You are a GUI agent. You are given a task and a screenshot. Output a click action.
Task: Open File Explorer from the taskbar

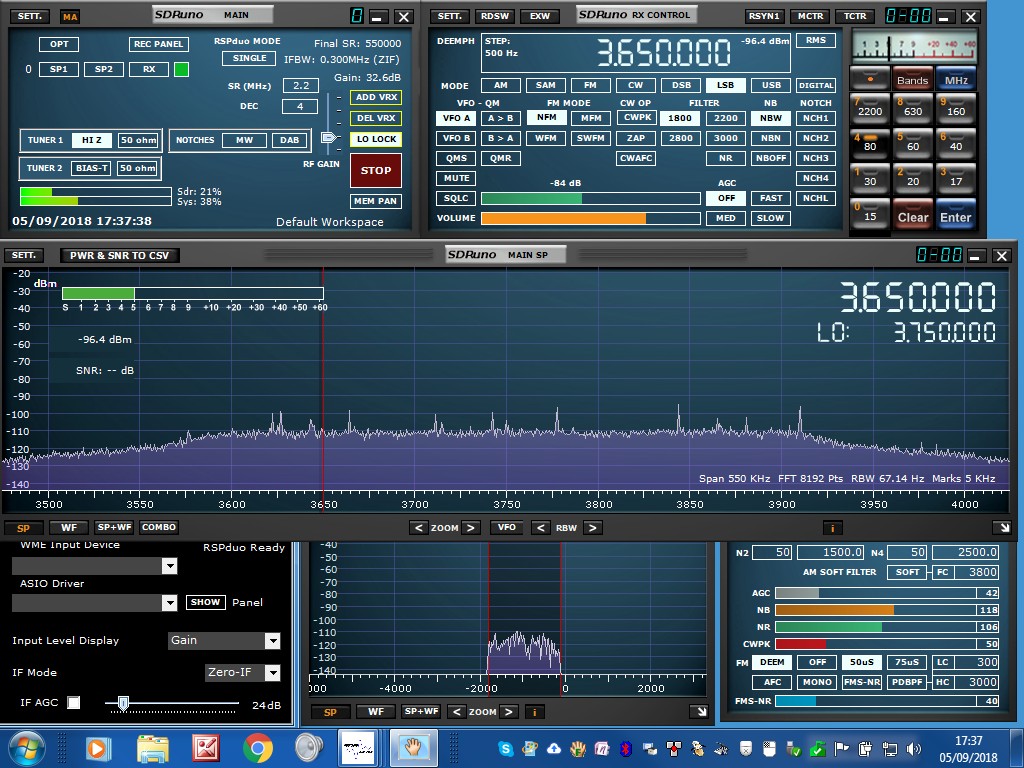(152, 748)
